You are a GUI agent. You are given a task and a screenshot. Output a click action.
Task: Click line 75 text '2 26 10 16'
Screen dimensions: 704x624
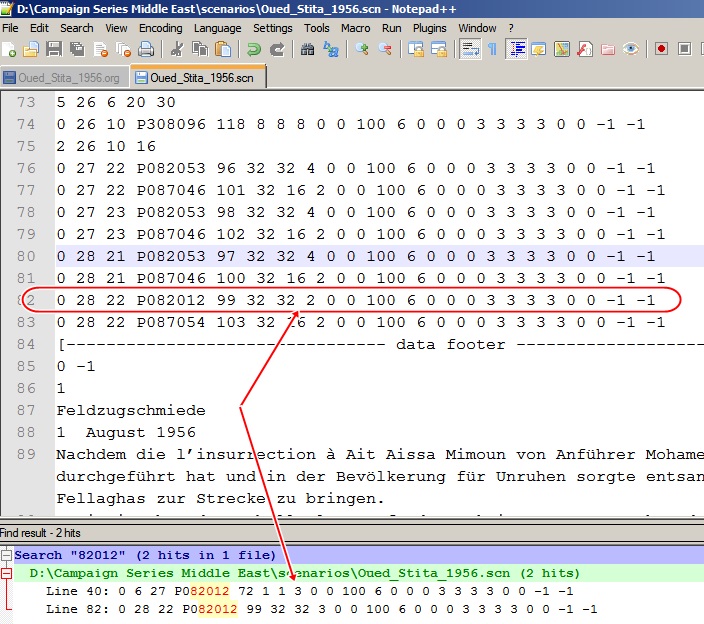point(106,146)
